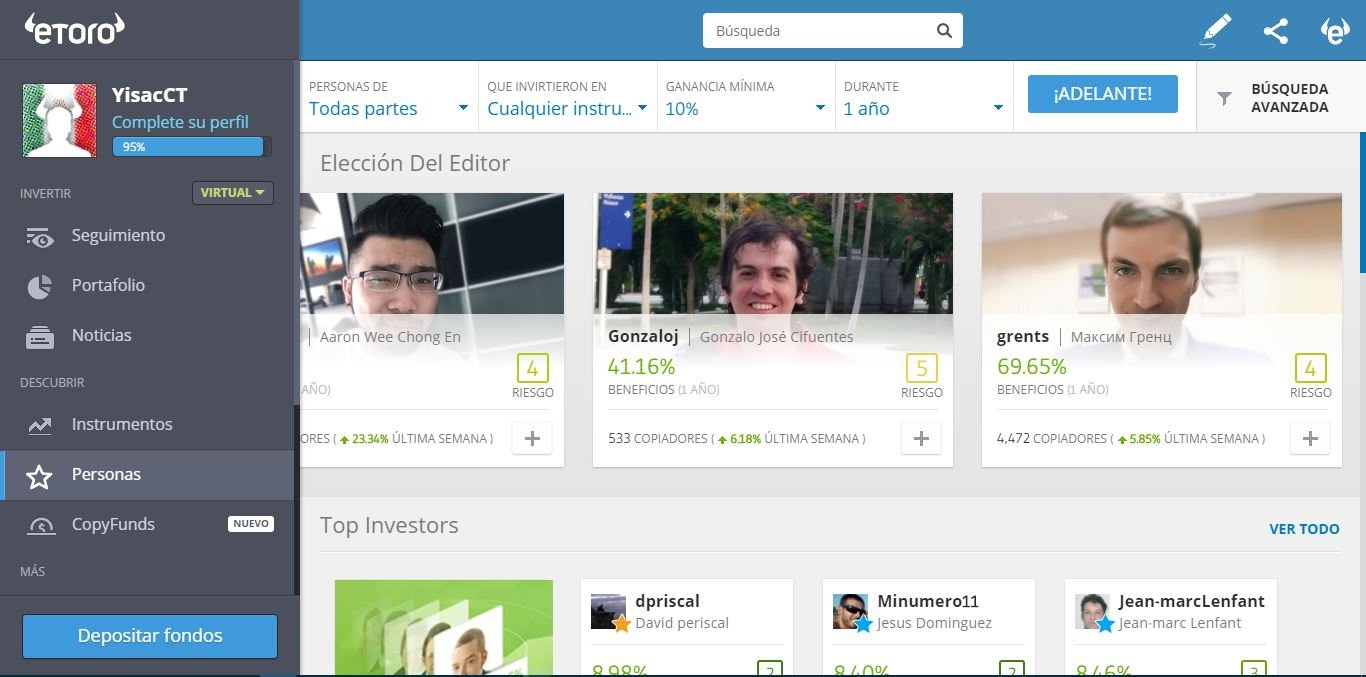Click dpriscal's avatar picture

(x=608, y=612)
